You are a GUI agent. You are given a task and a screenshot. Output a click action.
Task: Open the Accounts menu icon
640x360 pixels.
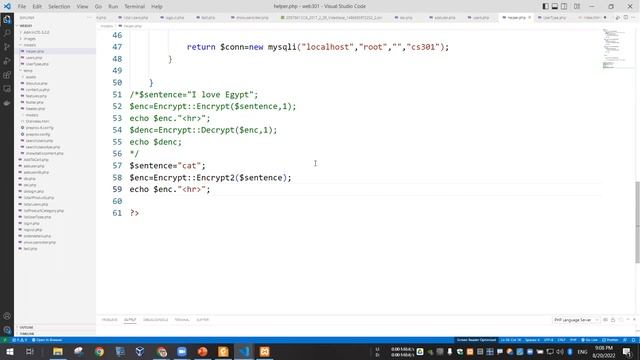(7, 316)
